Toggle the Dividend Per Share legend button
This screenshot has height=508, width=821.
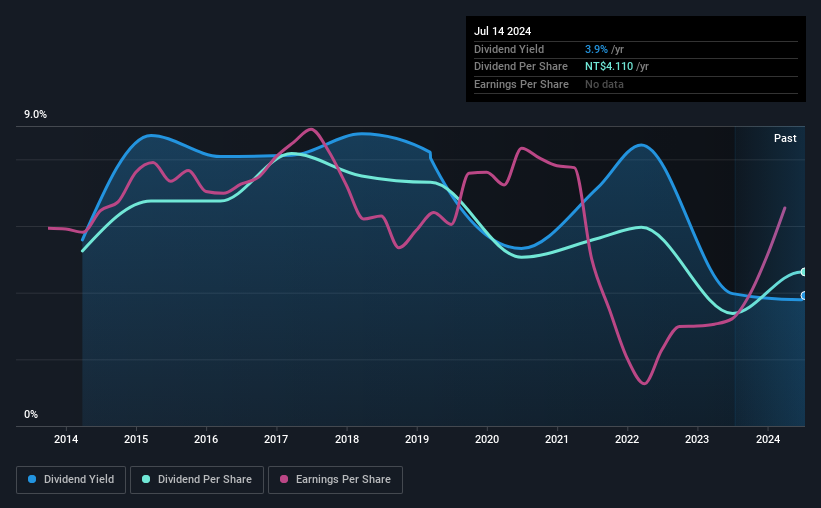click(x=197, y=480)
